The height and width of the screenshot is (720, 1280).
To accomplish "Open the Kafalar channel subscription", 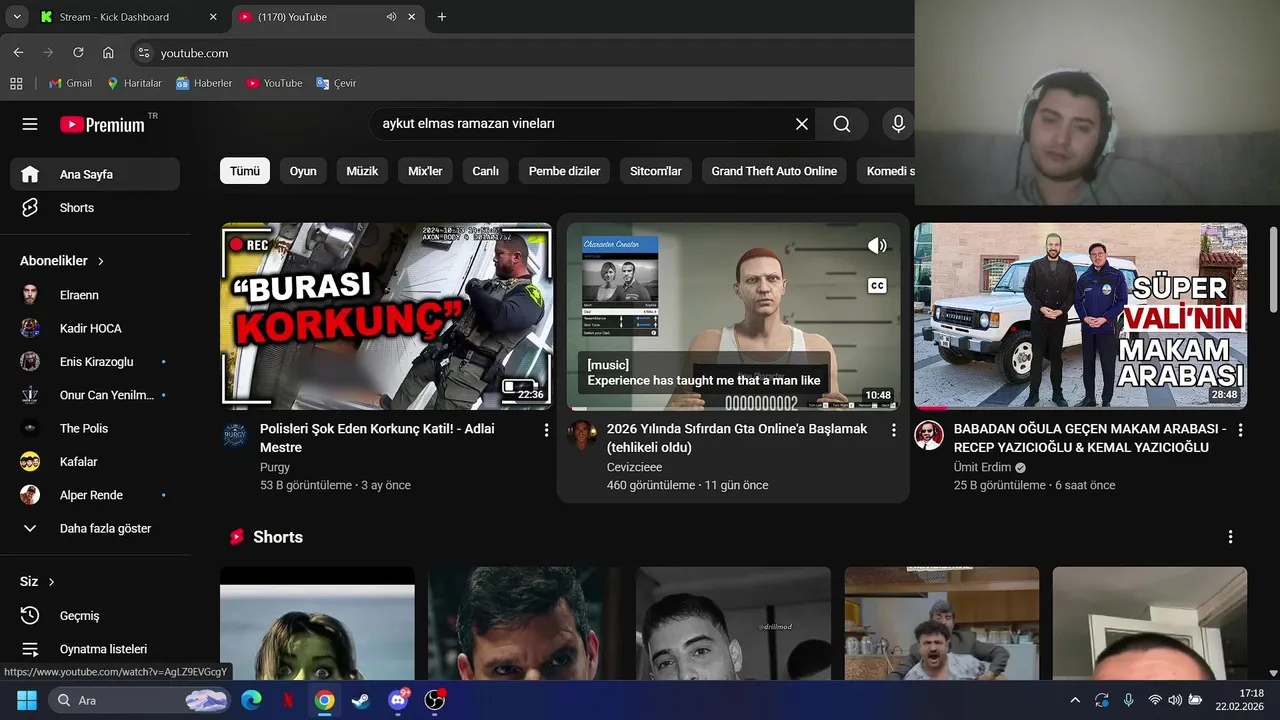I will tap(95, 462).
